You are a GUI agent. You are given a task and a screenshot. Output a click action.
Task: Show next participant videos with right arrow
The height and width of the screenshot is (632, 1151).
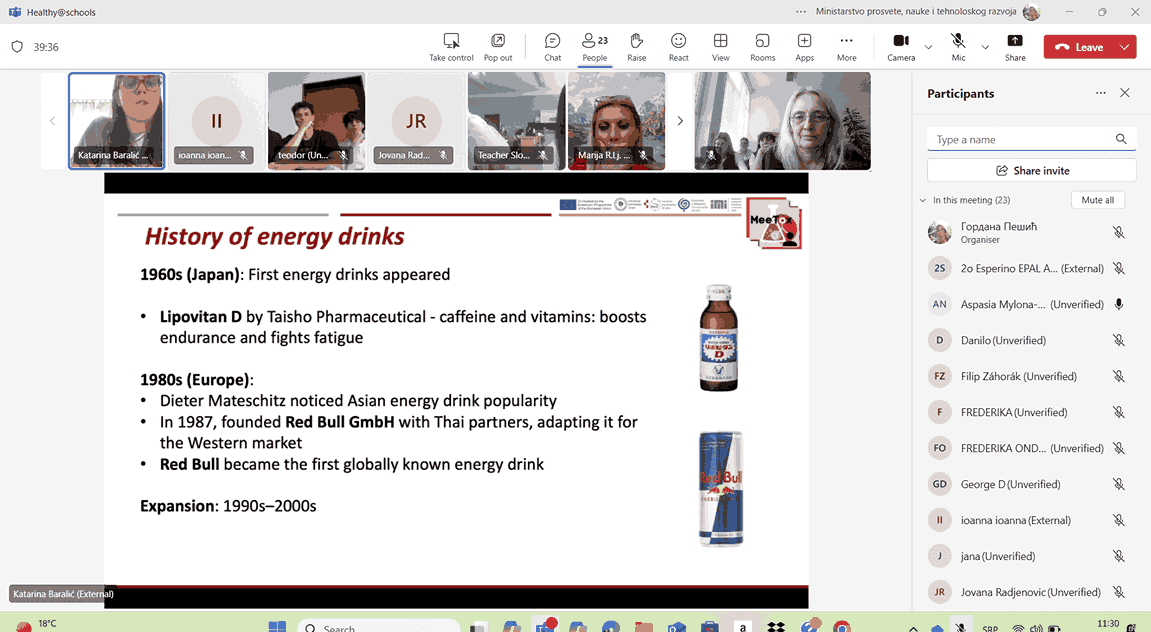coord(680,120)
